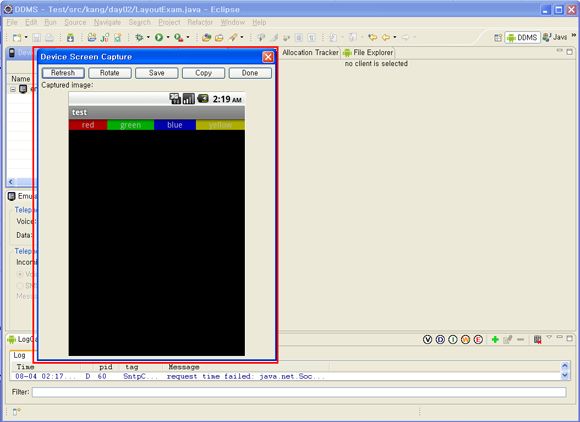
Task: Click the green Run toolbar icon
Action: [159, 37]
